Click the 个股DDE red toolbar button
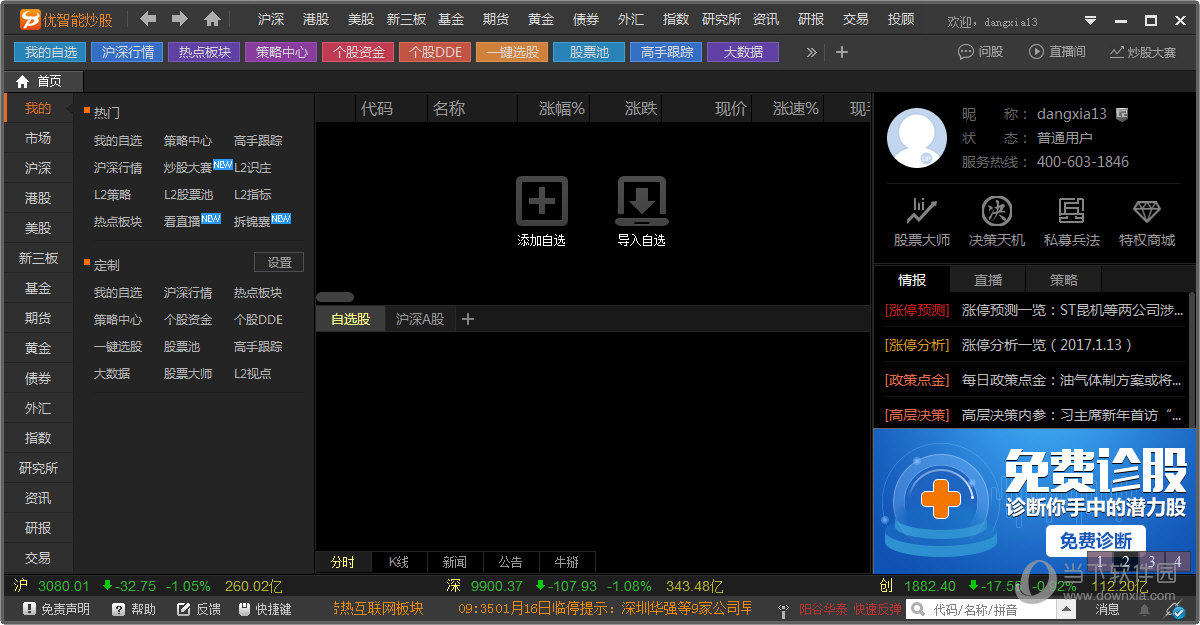 [435, 52]
